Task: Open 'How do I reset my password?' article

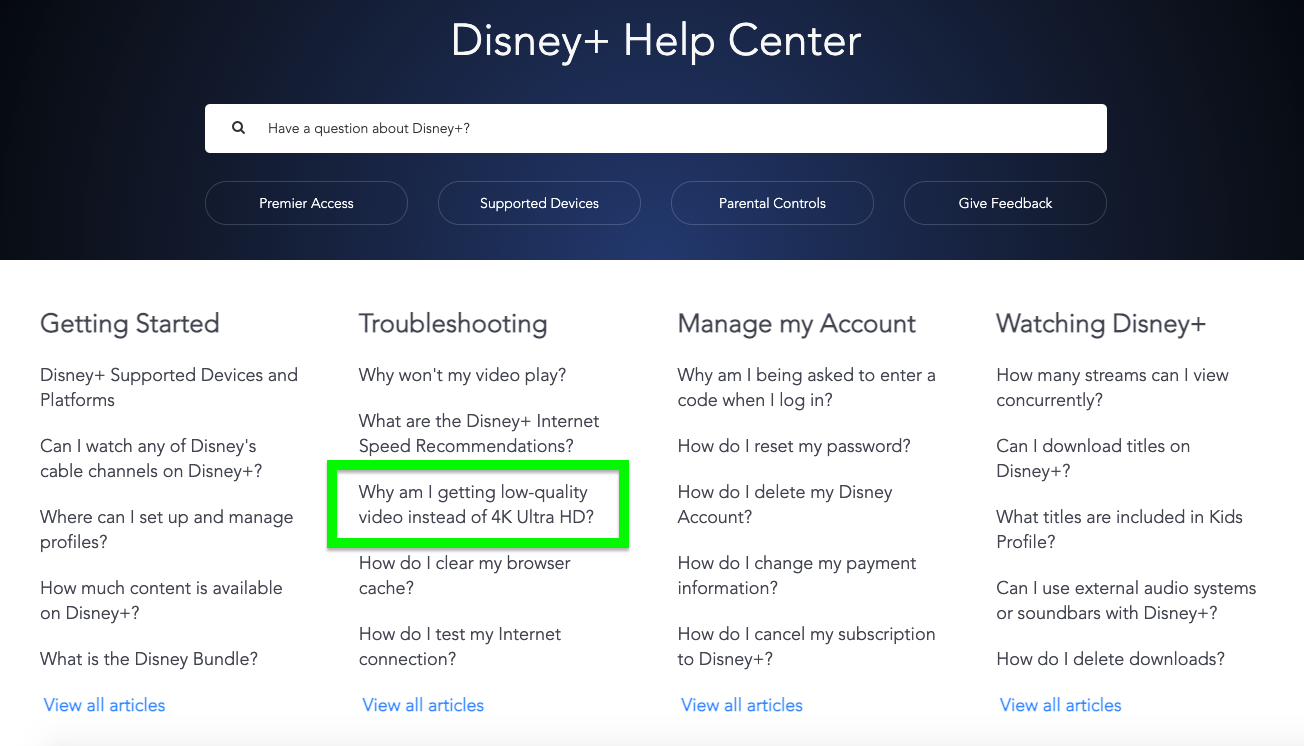Action: (x=794, y=446)
